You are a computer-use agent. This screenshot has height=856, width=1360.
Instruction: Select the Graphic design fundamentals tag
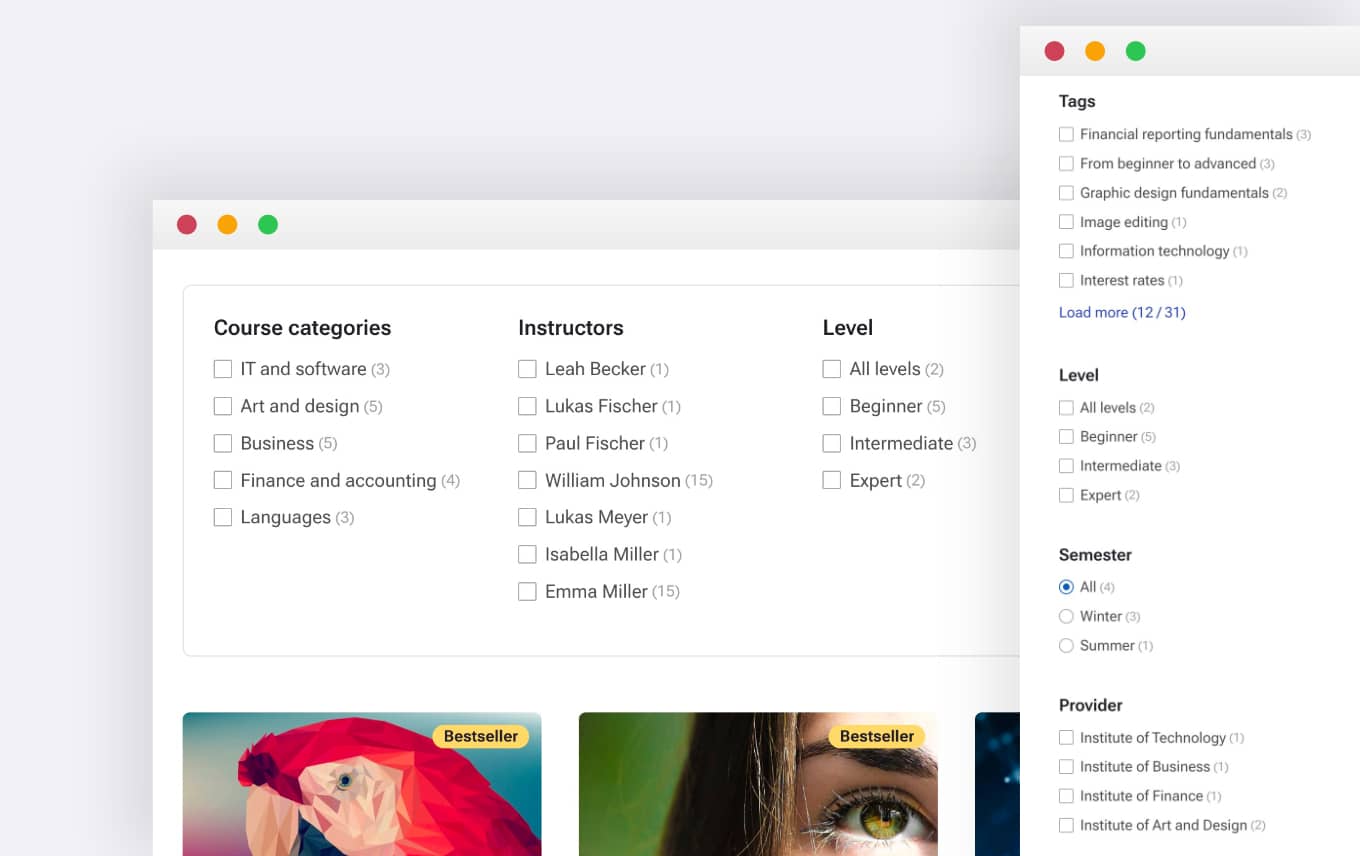coord(1066,193)
